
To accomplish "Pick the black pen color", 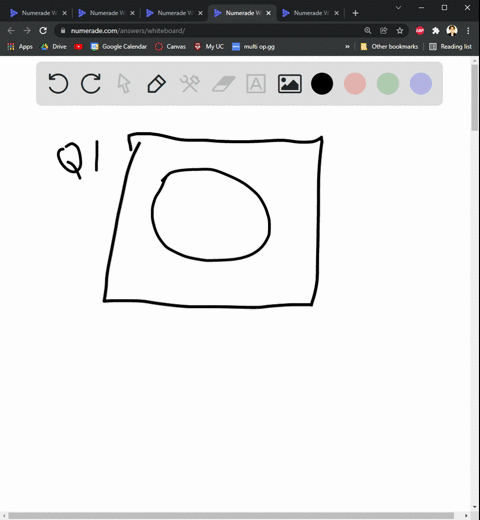I will click(322, 83).
